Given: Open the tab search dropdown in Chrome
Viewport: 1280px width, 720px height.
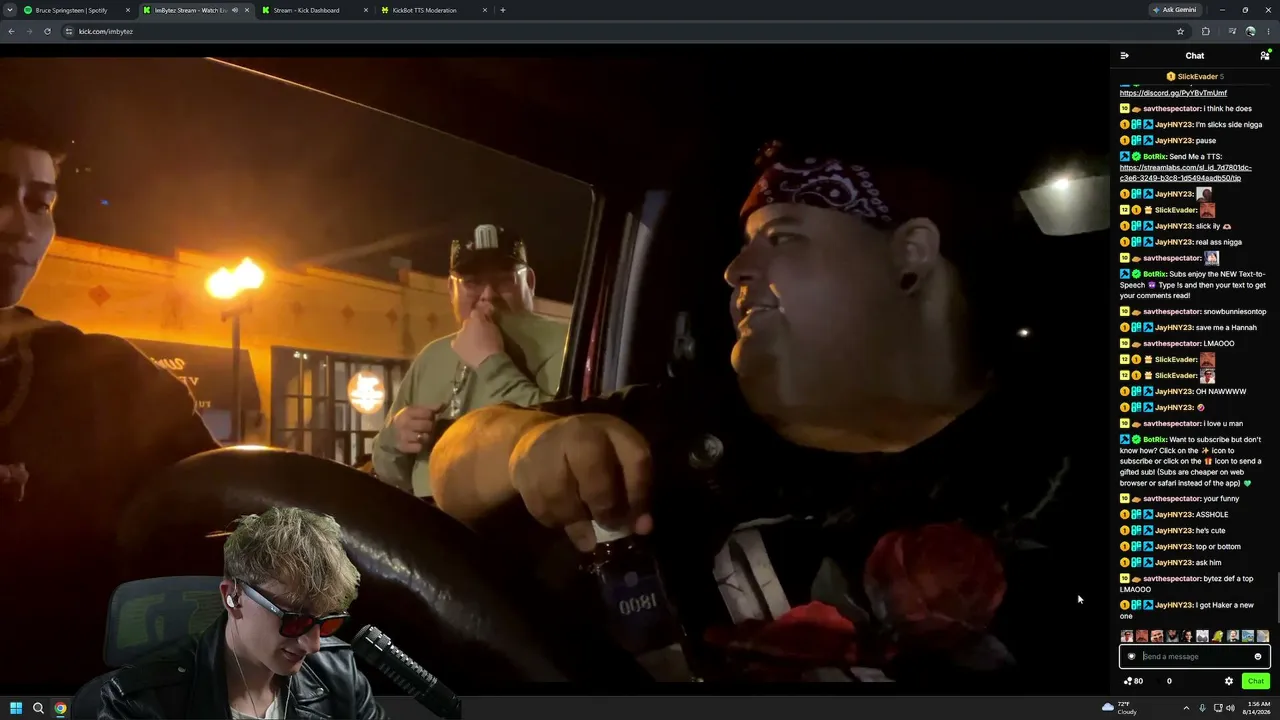Looking at the screenshot, I should tap(9, 10).
